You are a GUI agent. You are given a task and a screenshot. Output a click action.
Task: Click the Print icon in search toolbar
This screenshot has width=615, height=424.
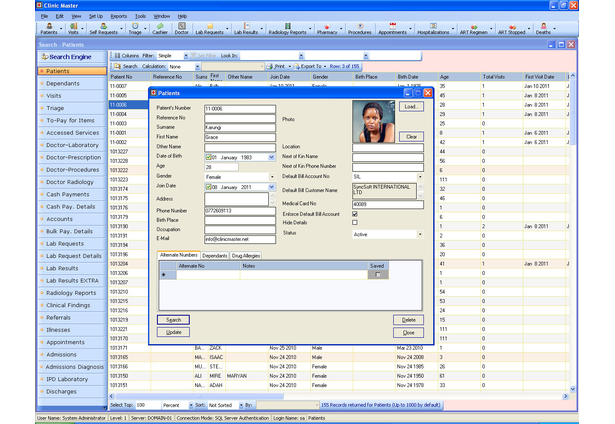(269, 66)
